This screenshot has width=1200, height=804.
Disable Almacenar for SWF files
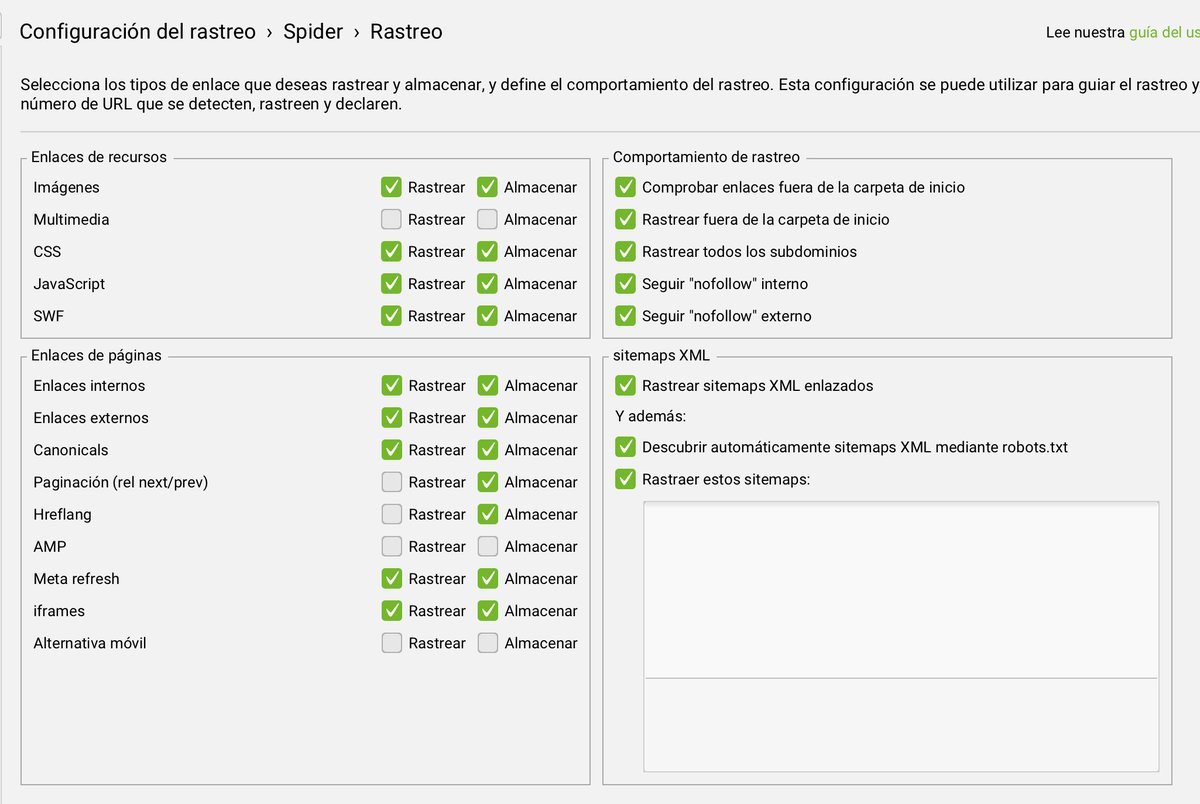point(488,315)
